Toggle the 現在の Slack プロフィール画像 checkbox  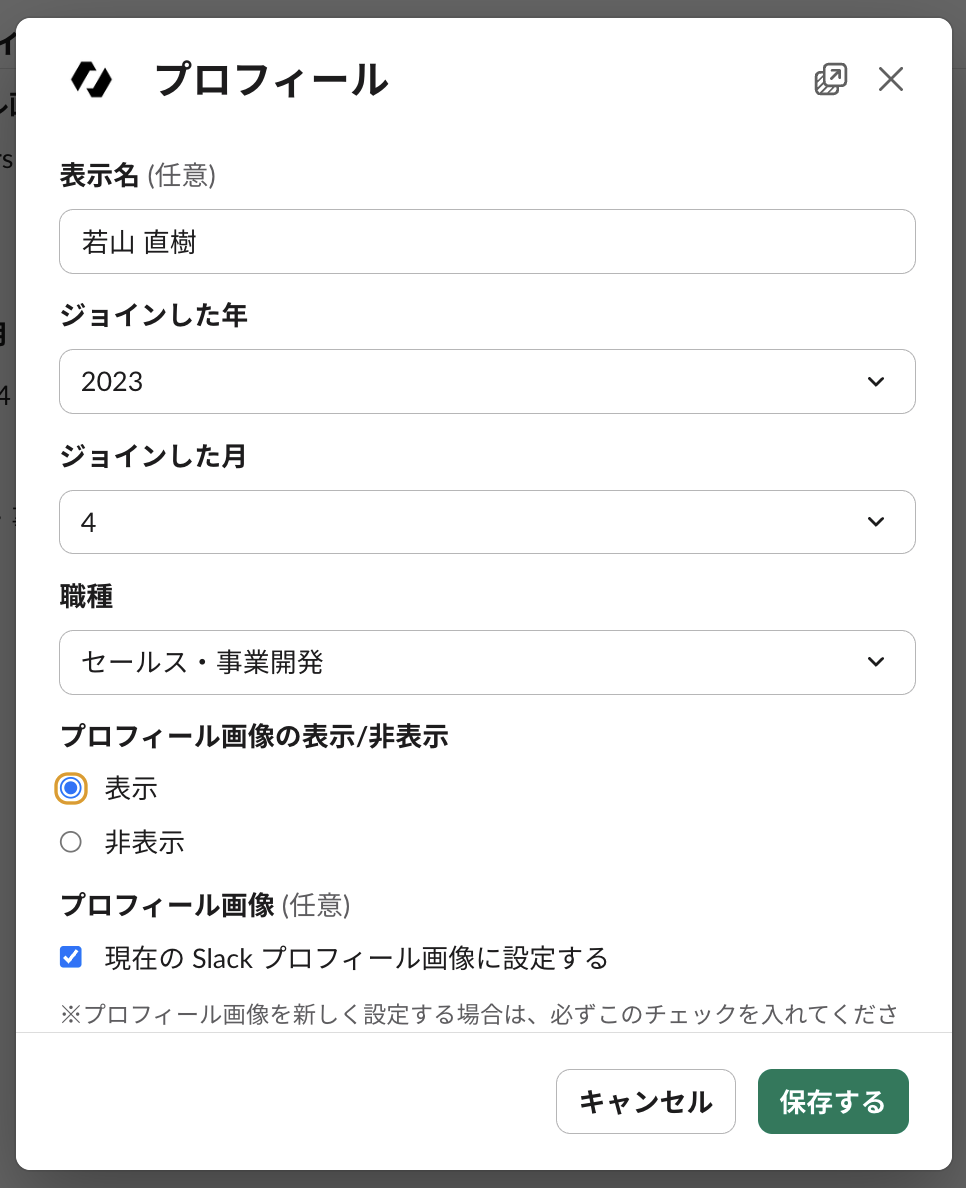[x=71, y=957]
